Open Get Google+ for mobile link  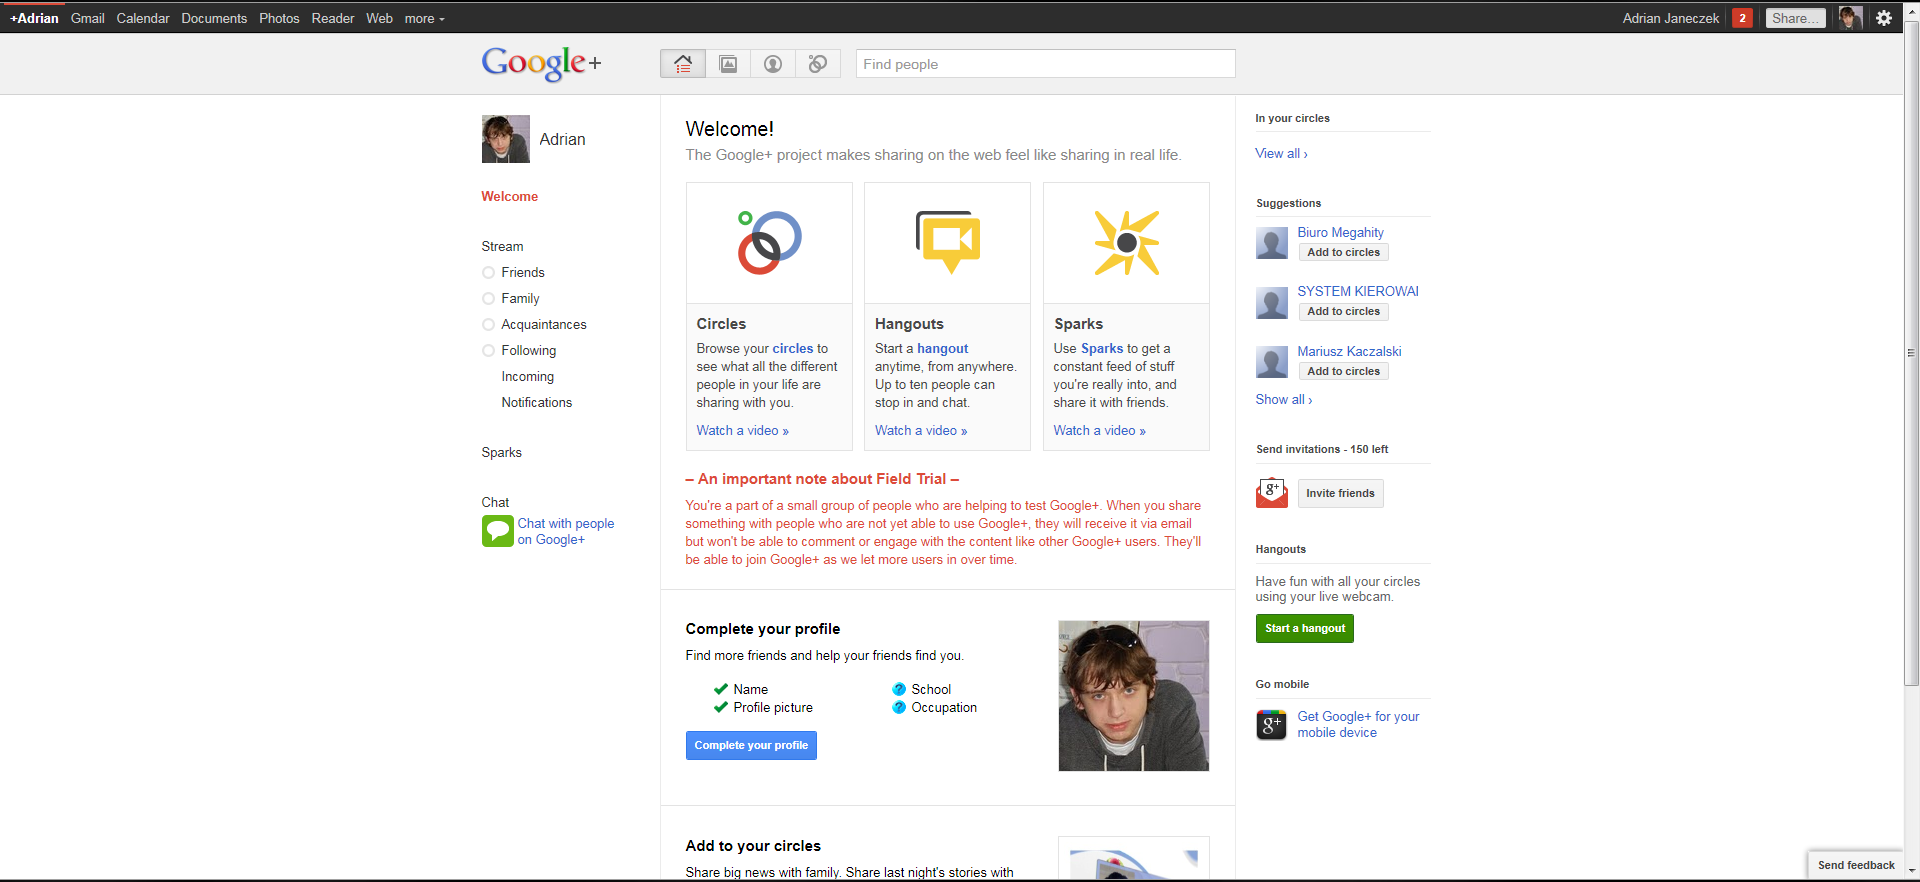click(x=1358, y=725)
